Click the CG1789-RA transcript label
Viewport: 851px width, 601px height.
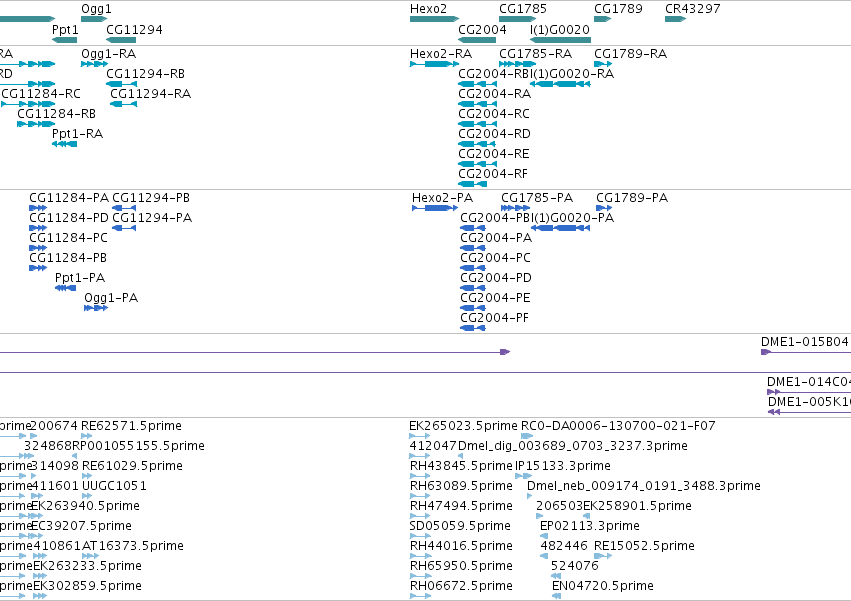(x=631, y=54)
